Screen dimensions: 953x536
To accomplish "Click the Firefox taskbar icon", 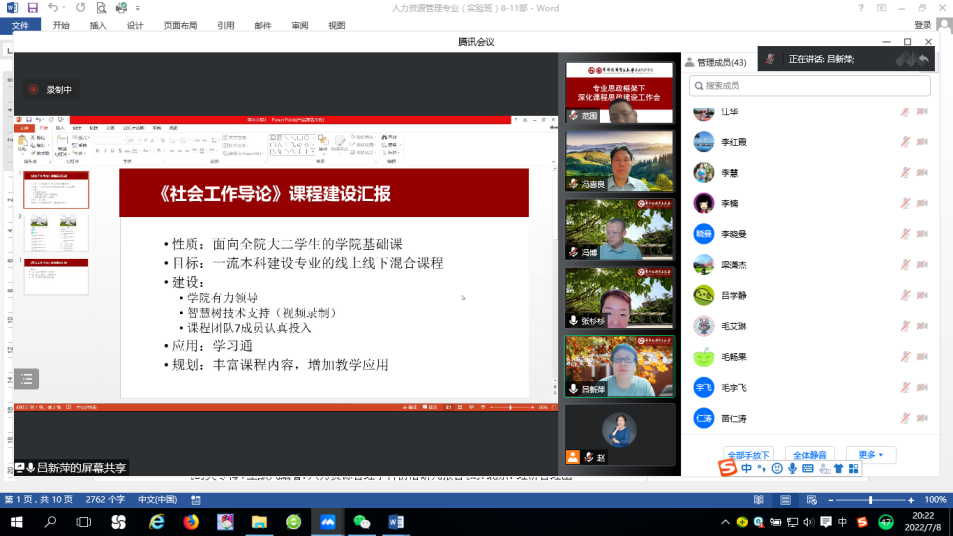I will [191, 522].
